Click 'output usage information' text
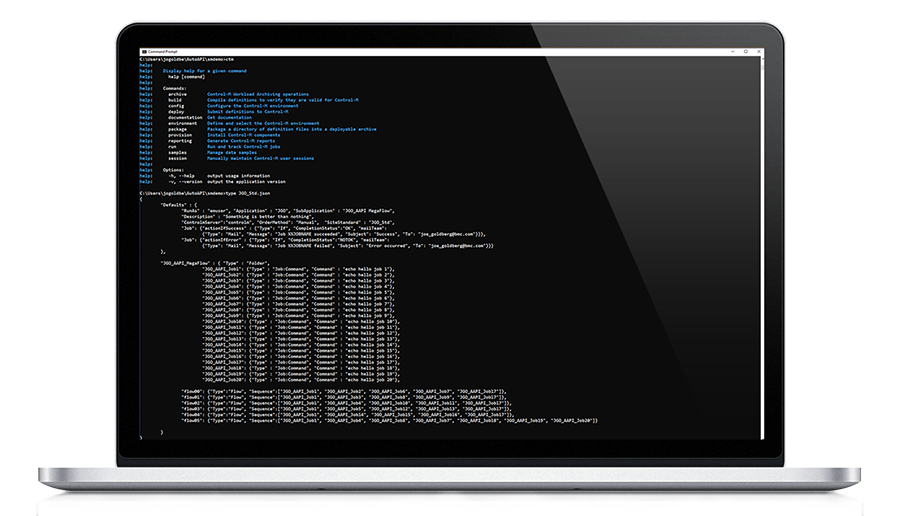Viewport: 900px width, 516px height. point(238,176)
